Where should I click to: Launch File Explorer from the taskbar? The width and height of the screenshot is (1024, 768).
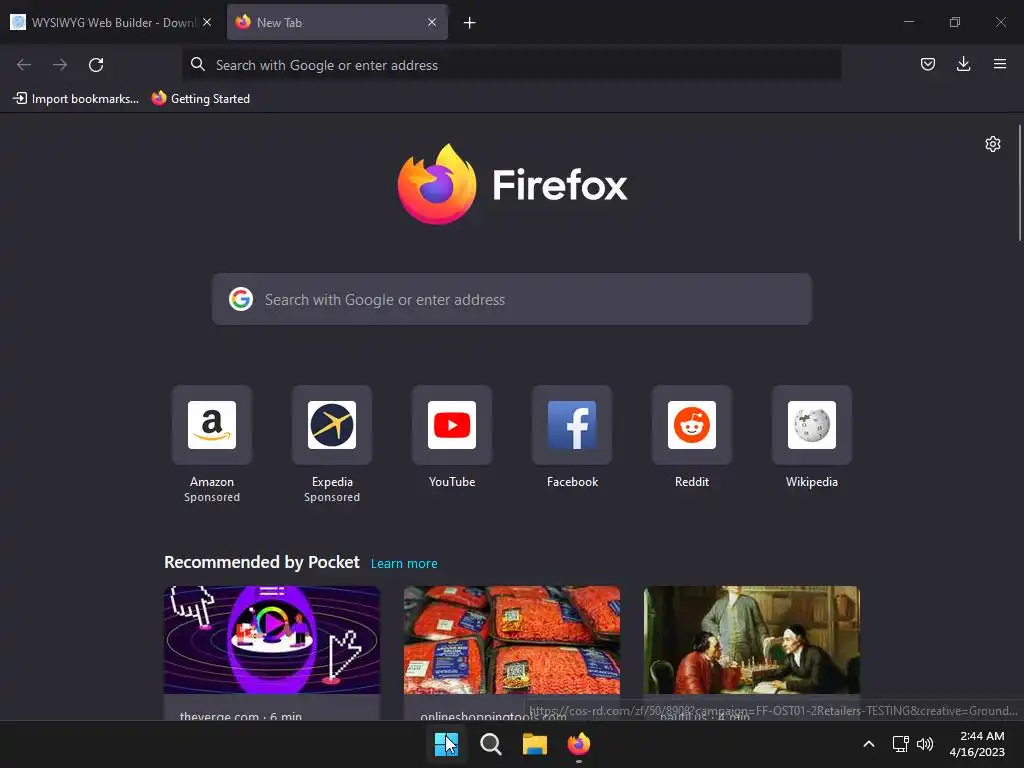[x=535, y=744]
